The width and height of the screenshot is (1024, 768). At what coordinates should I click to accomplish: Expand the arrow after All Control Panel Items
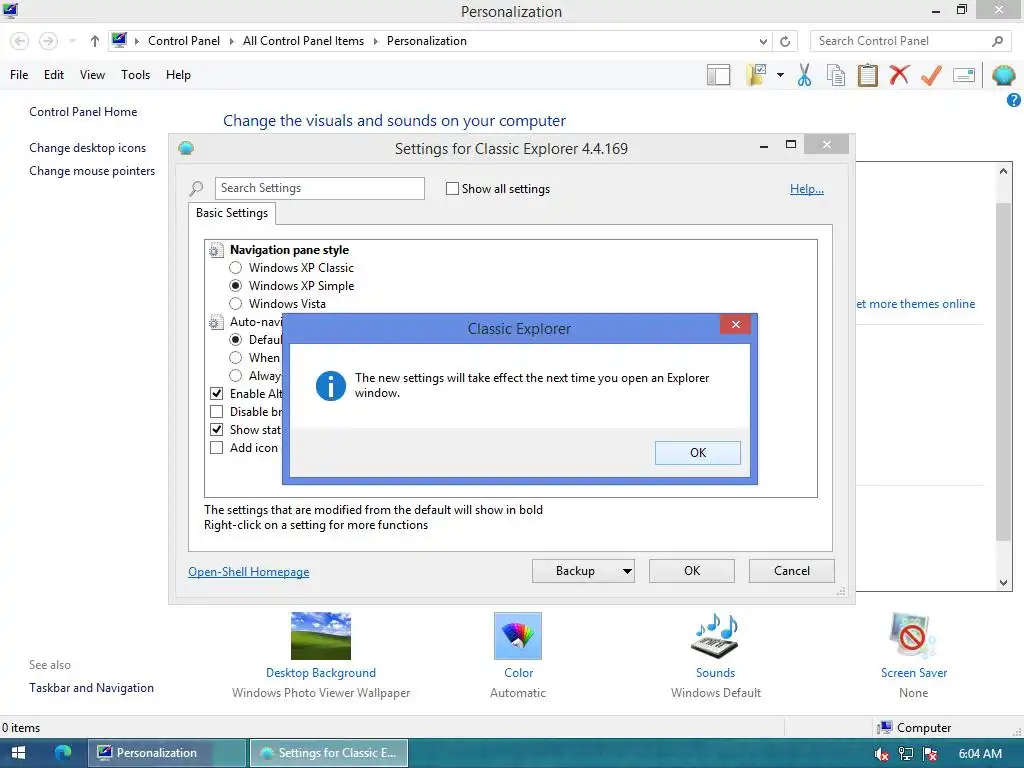tap(376, 41)
